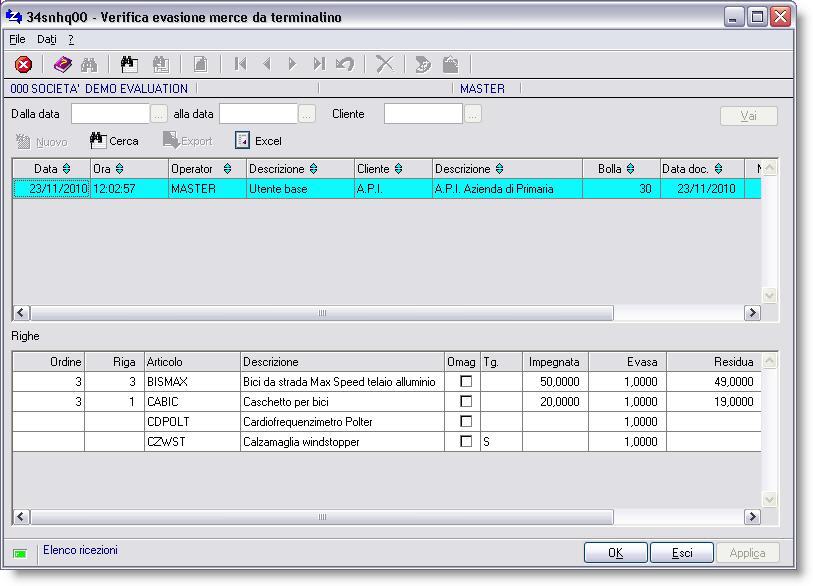Open the alla data date picker button
The height and width of the screenshot is (586, 813).
click(307, 114)
